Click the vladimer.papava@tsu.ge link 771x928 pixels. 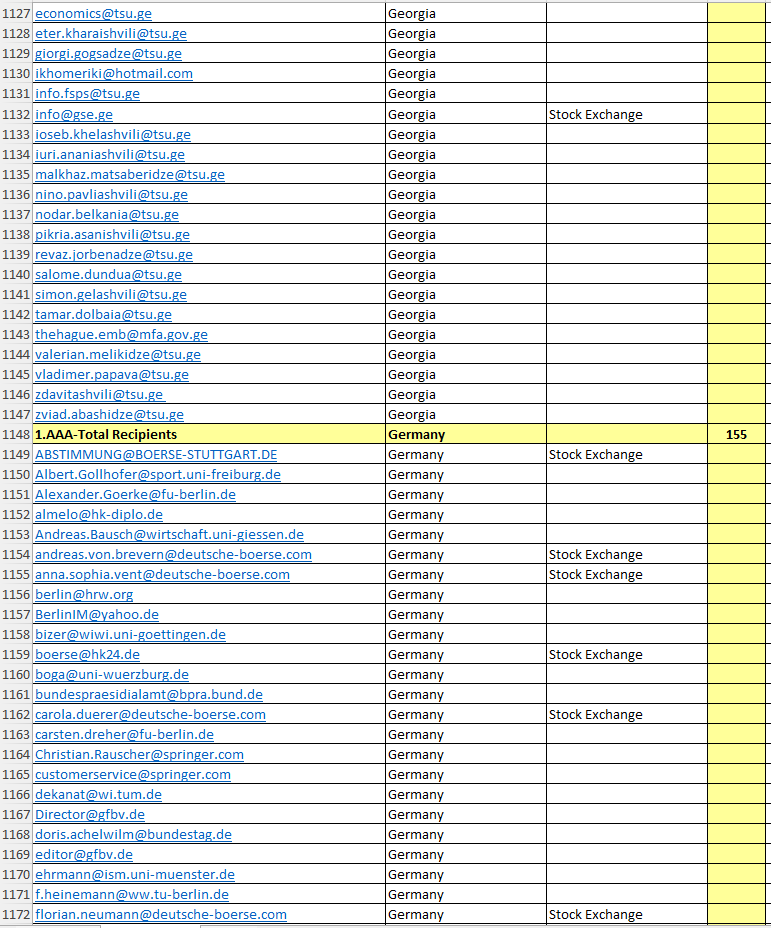pos(112,375)
